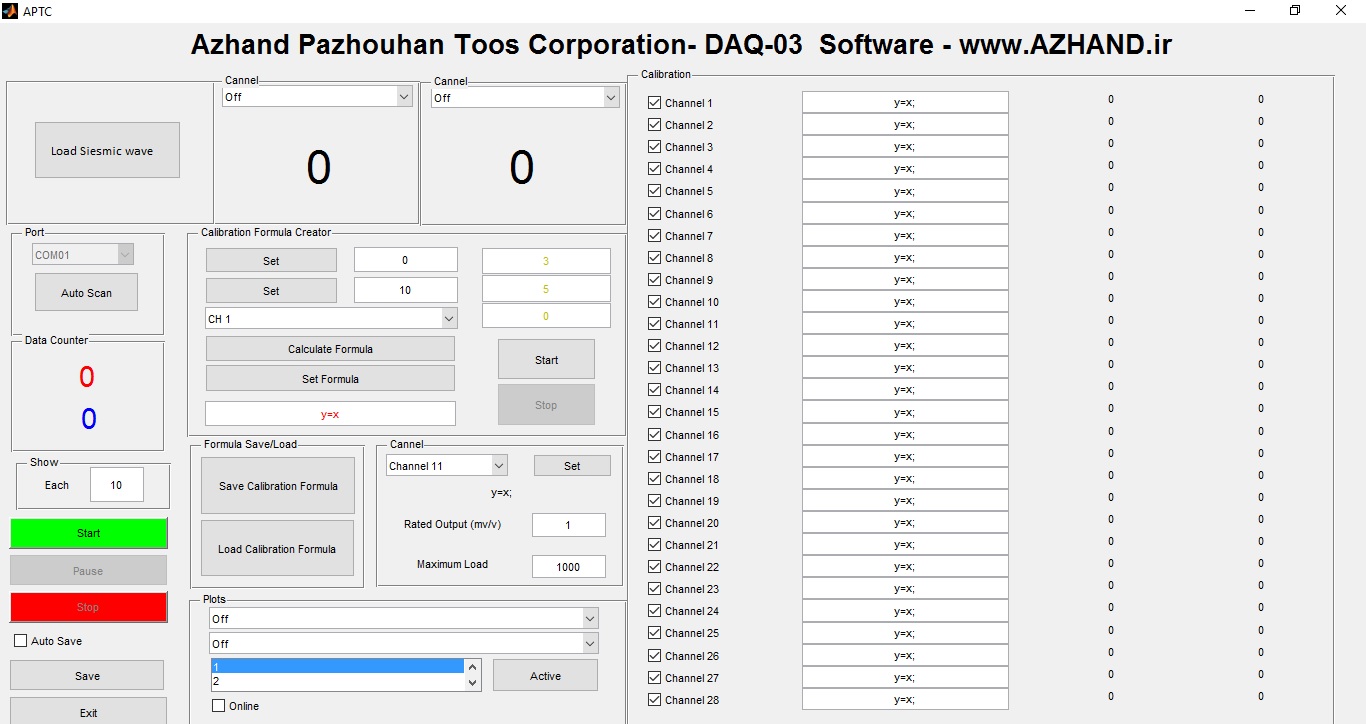1366x724 pixels.
Task: Uncheck the Channel 8 checkbox
Action: (x=654, y=257)
